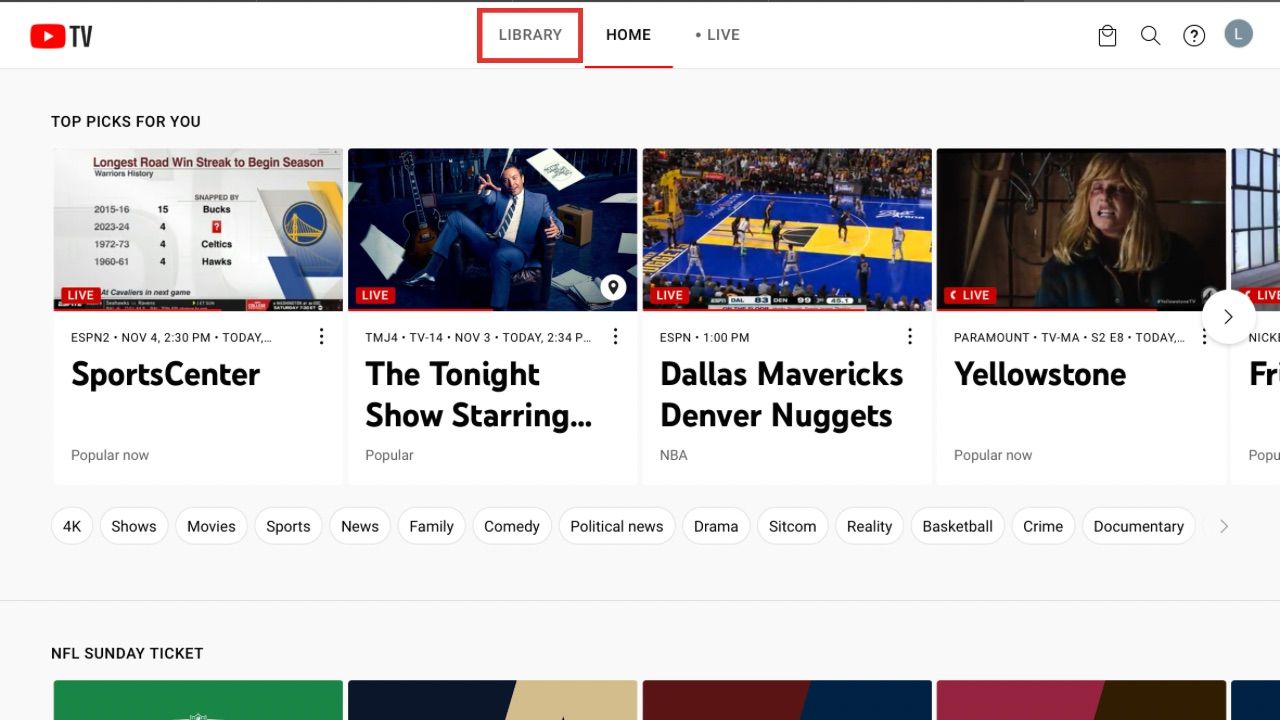
Task: Open the Yellowstone program page
Action: click(x=1039, y=374)
